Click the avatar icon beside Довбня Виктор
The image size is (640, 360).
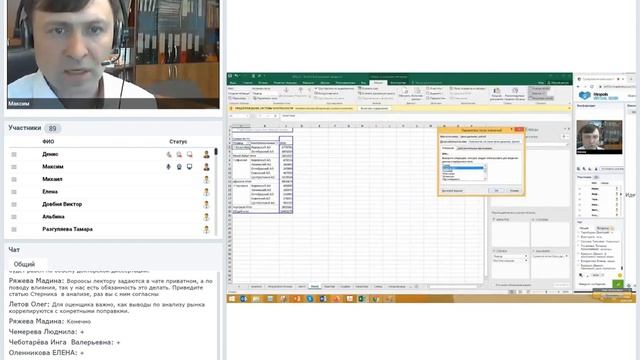click(207, 204)
